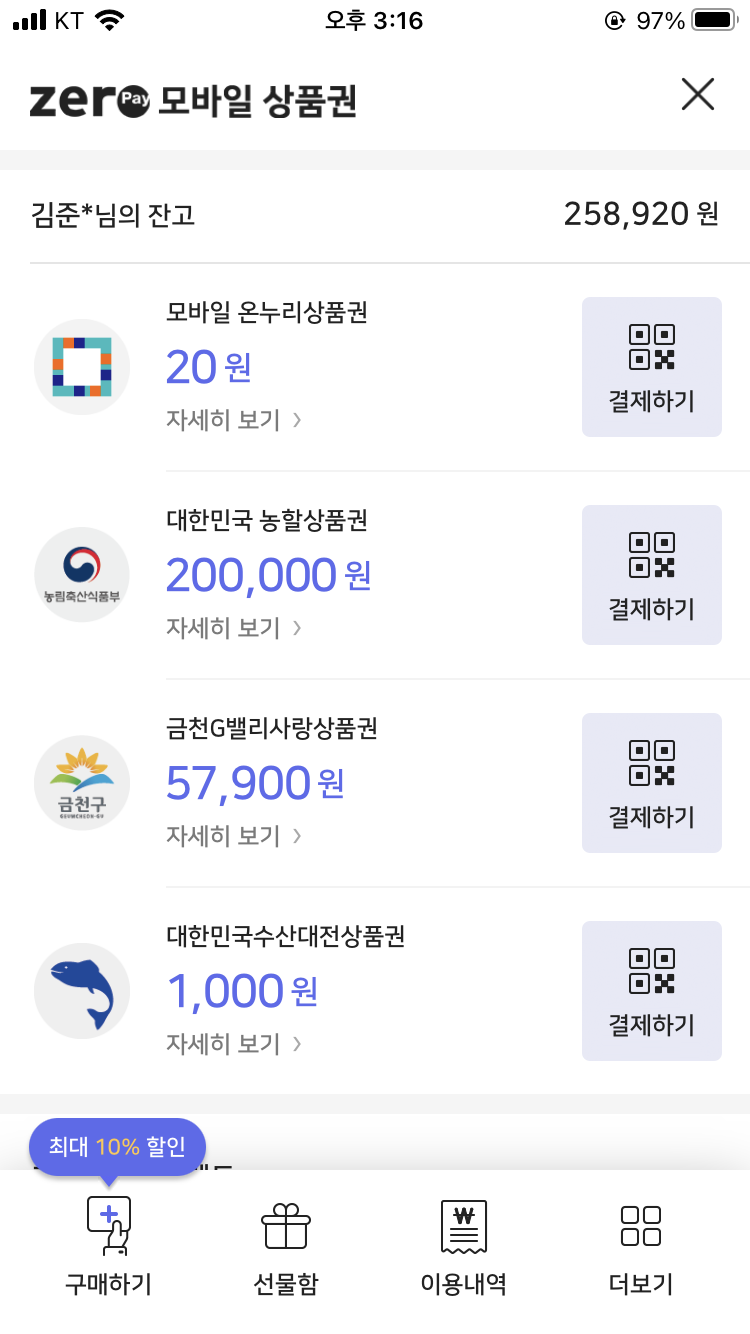Tap the 금천구 logo icon
Screen dimensions: 750x1334
coord(82,783)
